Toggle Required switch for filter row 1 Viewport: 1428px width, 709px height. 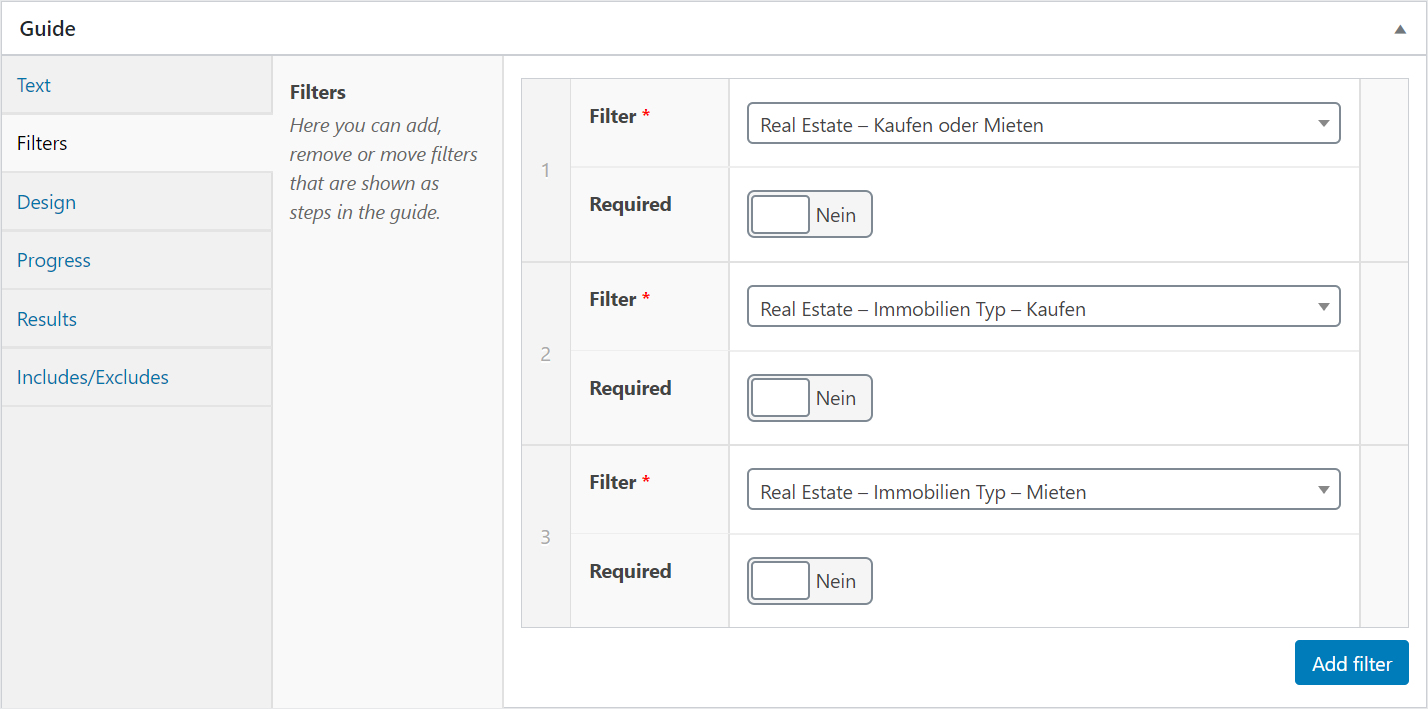coord(809,214)
